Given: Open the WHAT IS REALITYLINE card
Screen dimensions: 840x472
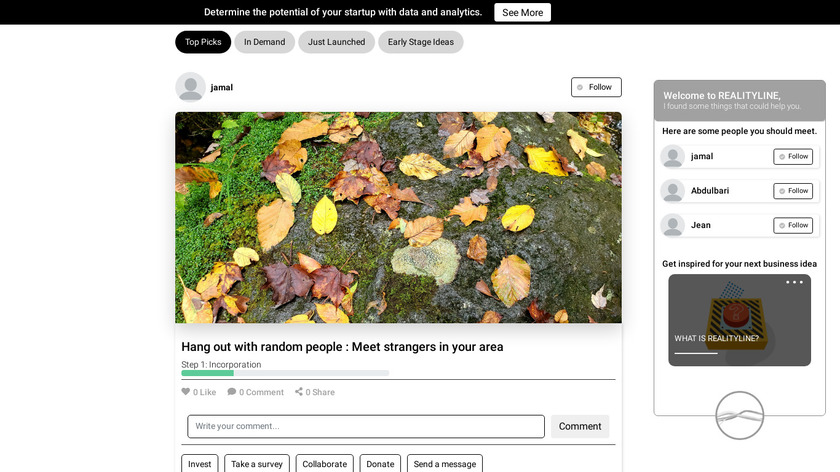Looking at the screenshot, I should tap(739, 320).
